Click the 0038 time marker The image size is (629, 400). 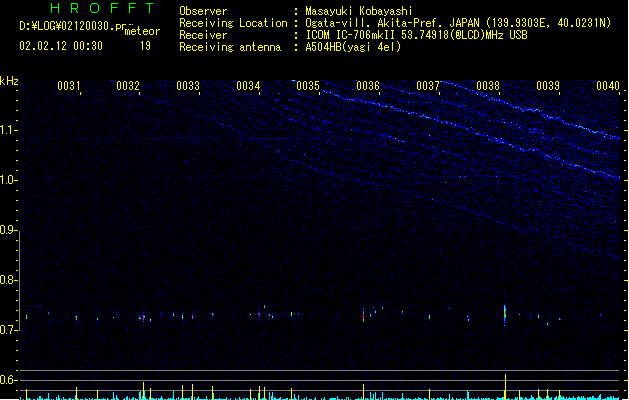coord(488,86)
